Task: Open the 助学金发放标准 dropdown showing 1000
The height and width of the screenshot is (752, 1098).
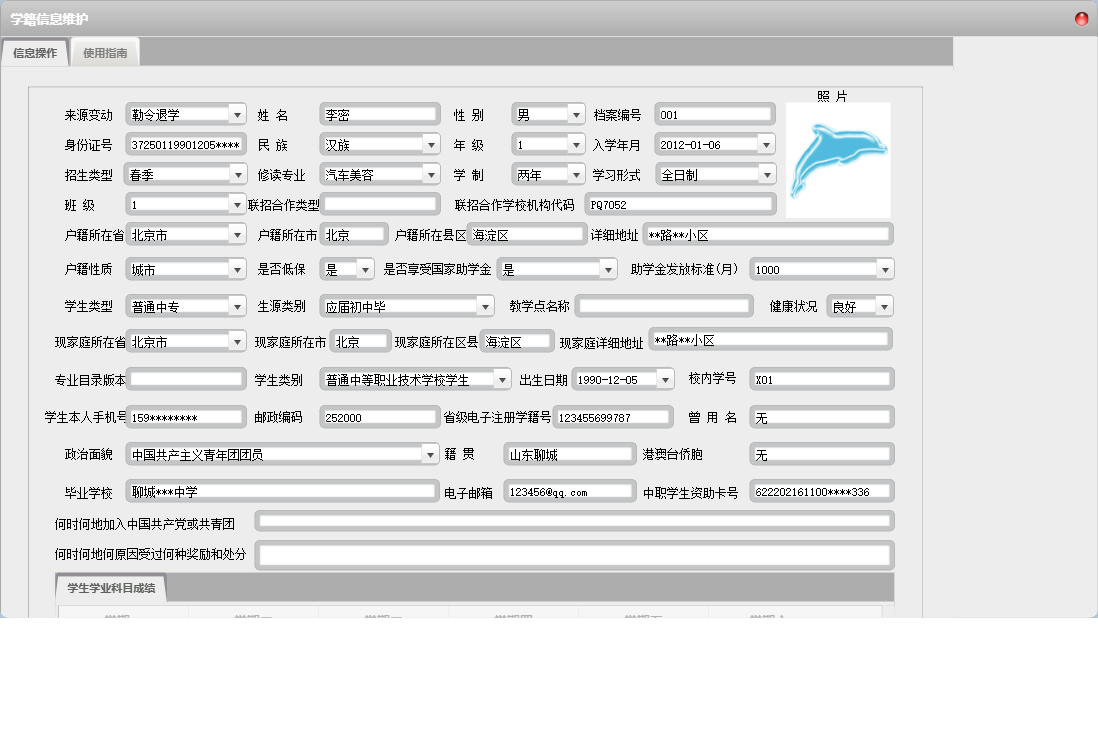Action: click(x=884, y=269)
